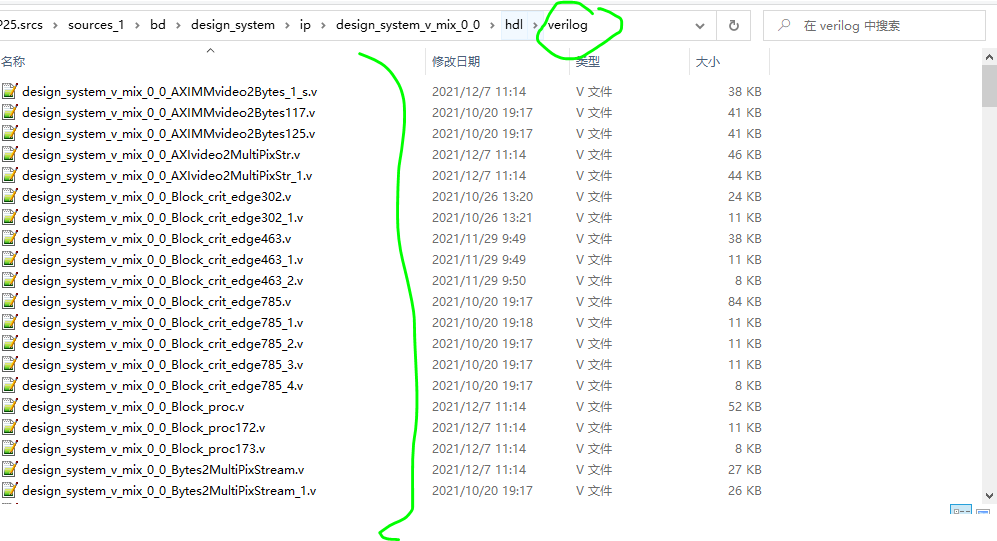This screenshot has width=997, height=541.
Task: Click file icon of AXIMMvideo2Bytes_1_s.v
Action: 10,91
